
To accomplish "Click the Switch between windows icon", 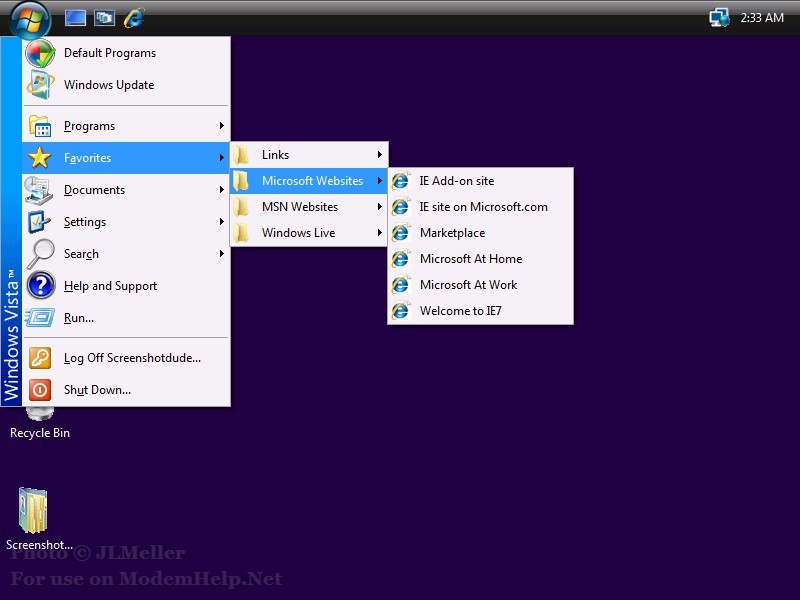I will 105,18.
